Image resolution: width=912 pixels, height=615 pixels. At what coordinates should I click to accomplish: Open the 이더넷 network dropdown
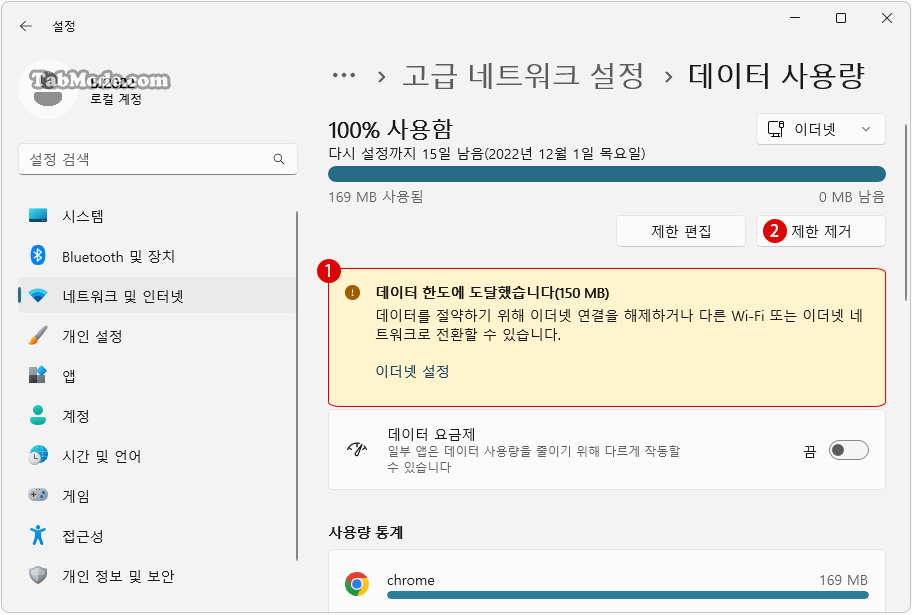[x=820, y=128]
